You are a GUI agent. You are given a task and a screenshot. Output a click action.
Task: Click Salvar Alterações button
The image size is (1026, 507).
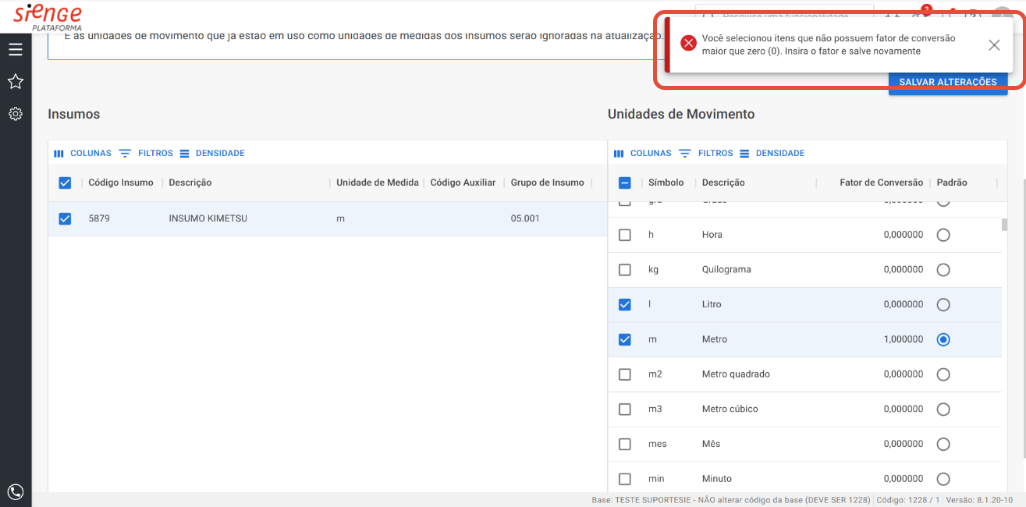tap(947, 82)
